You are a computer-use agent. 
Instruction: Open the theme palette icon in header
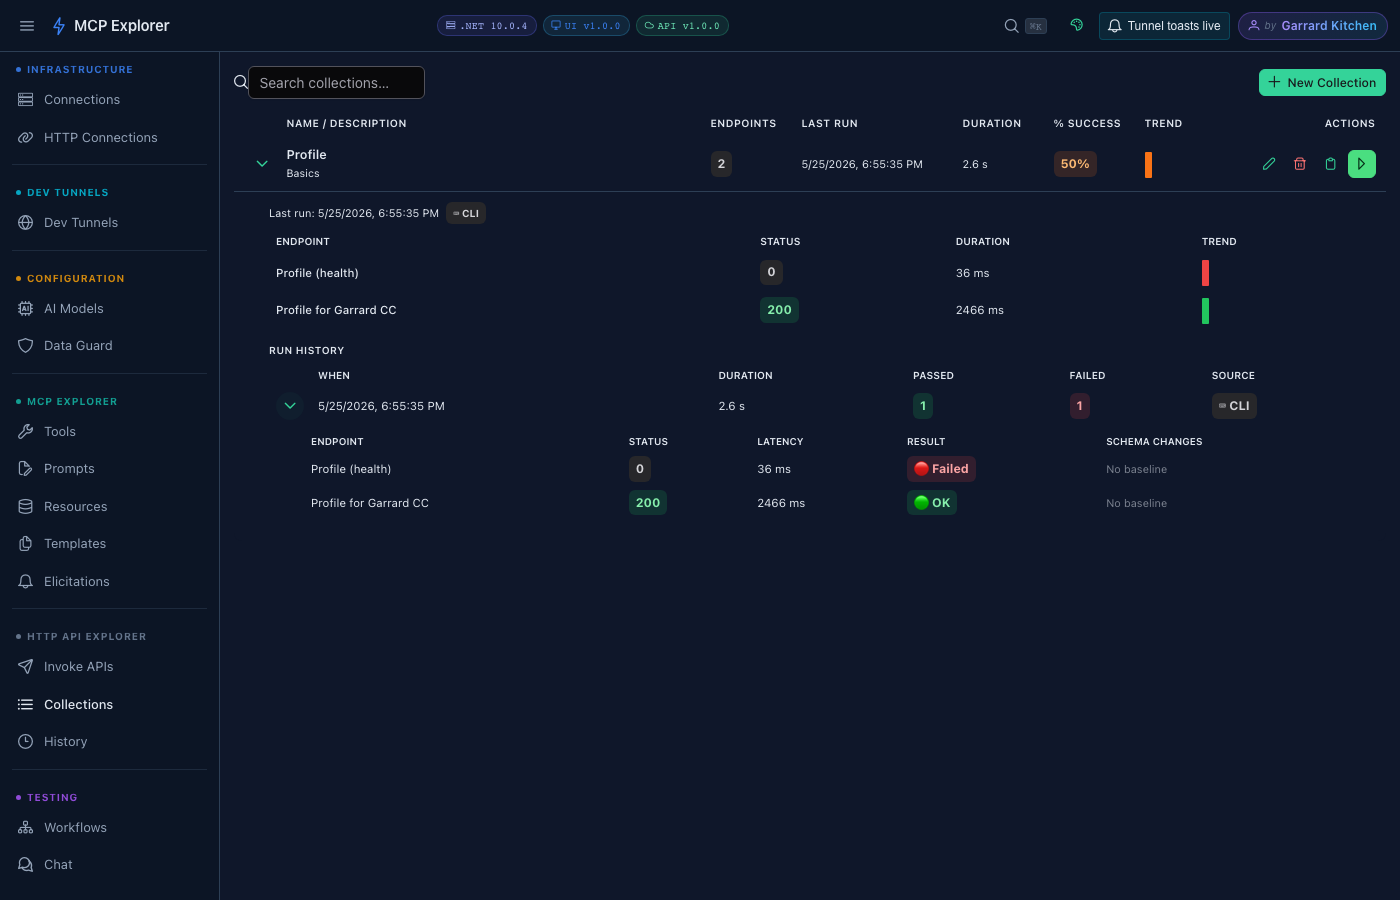point(1077,25)
